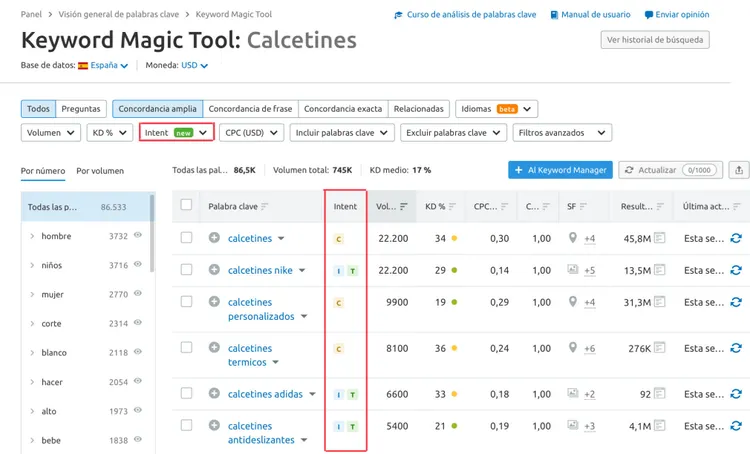Viewport: 750px width, 454px height.
Task: Toggle eye icon for 'niños' group
Action: coord(138,264)
